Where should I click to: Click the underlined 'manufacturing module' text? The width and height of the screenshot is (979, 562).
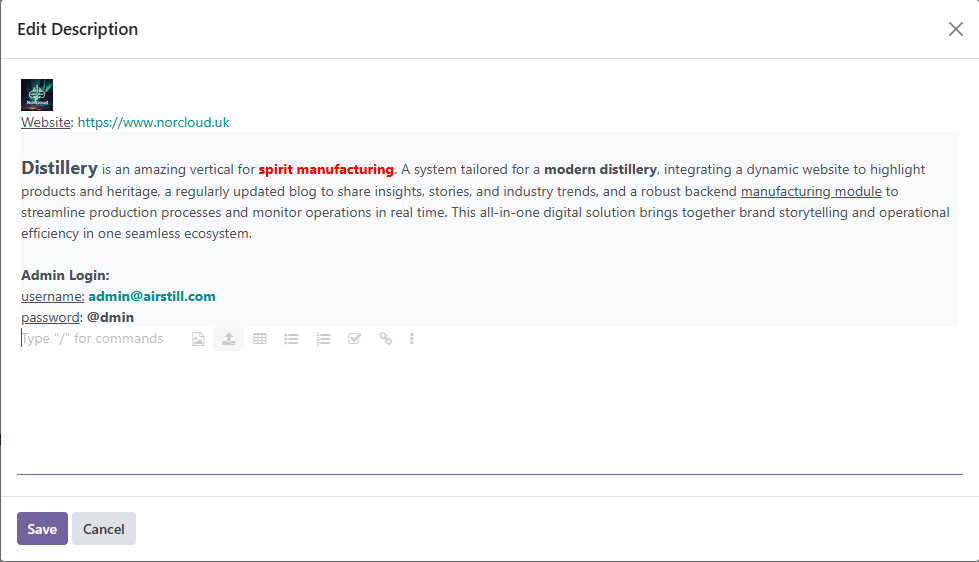(x=811, y=191)
